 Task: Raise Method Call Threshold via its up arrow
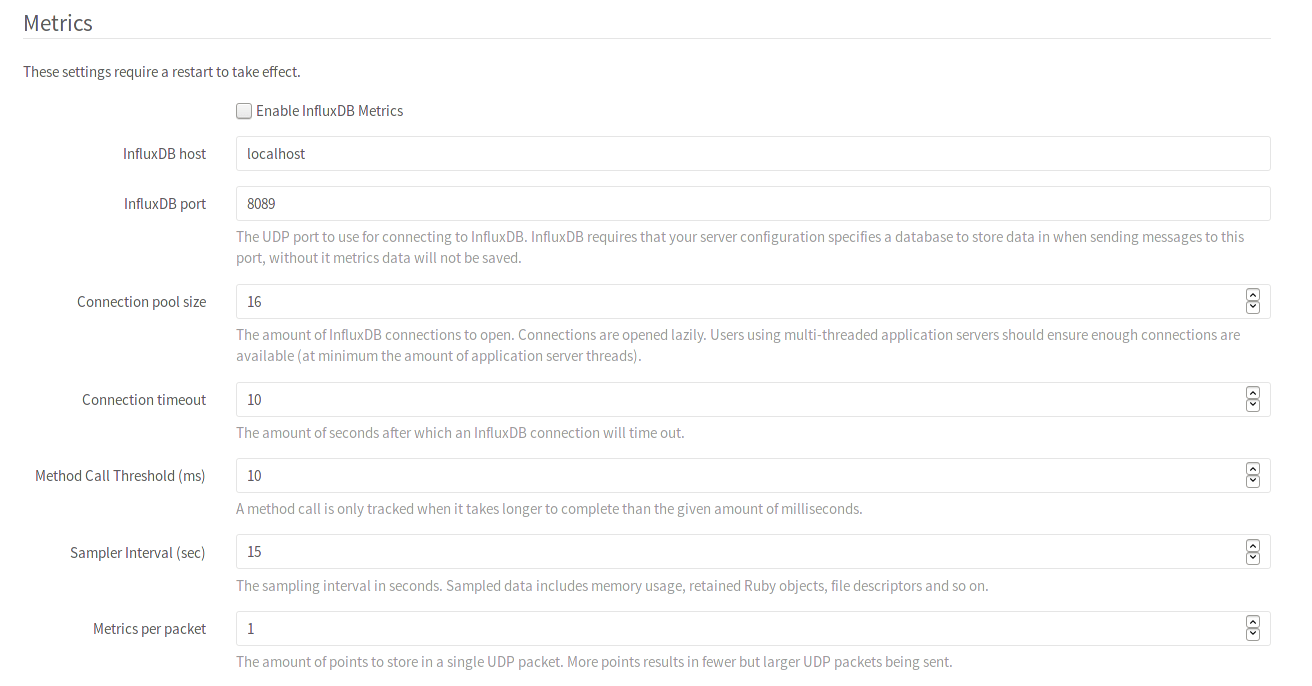(1252, 470)
